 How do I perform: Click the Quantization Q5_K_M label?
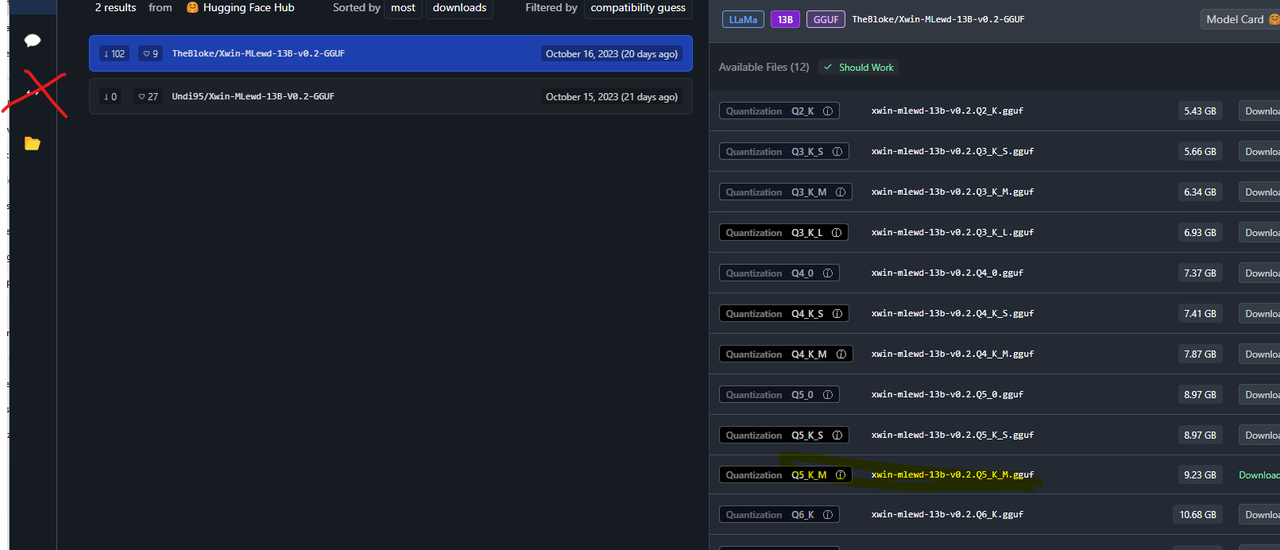[786, 475]
